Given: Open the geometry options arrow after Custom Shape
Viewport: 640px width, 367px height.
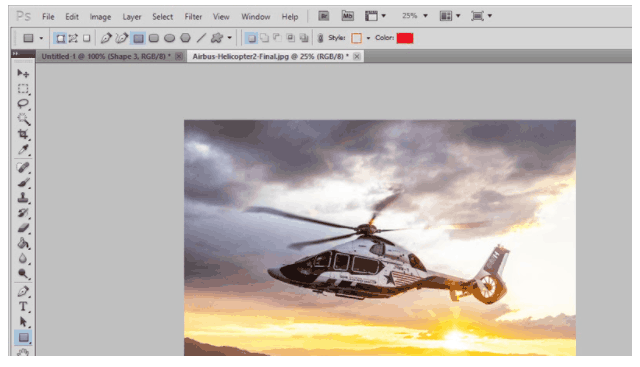Looking at the screenshot, I should [x=230, y=38].
